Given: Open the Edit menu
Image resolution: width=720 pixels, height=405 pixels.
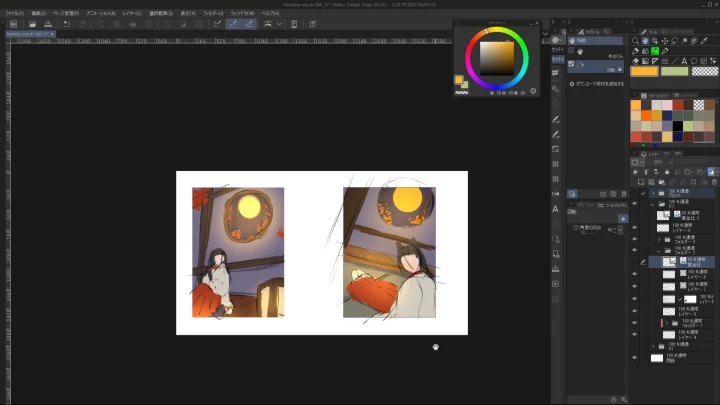Looking at the screenshot, I should click(39, 13).
